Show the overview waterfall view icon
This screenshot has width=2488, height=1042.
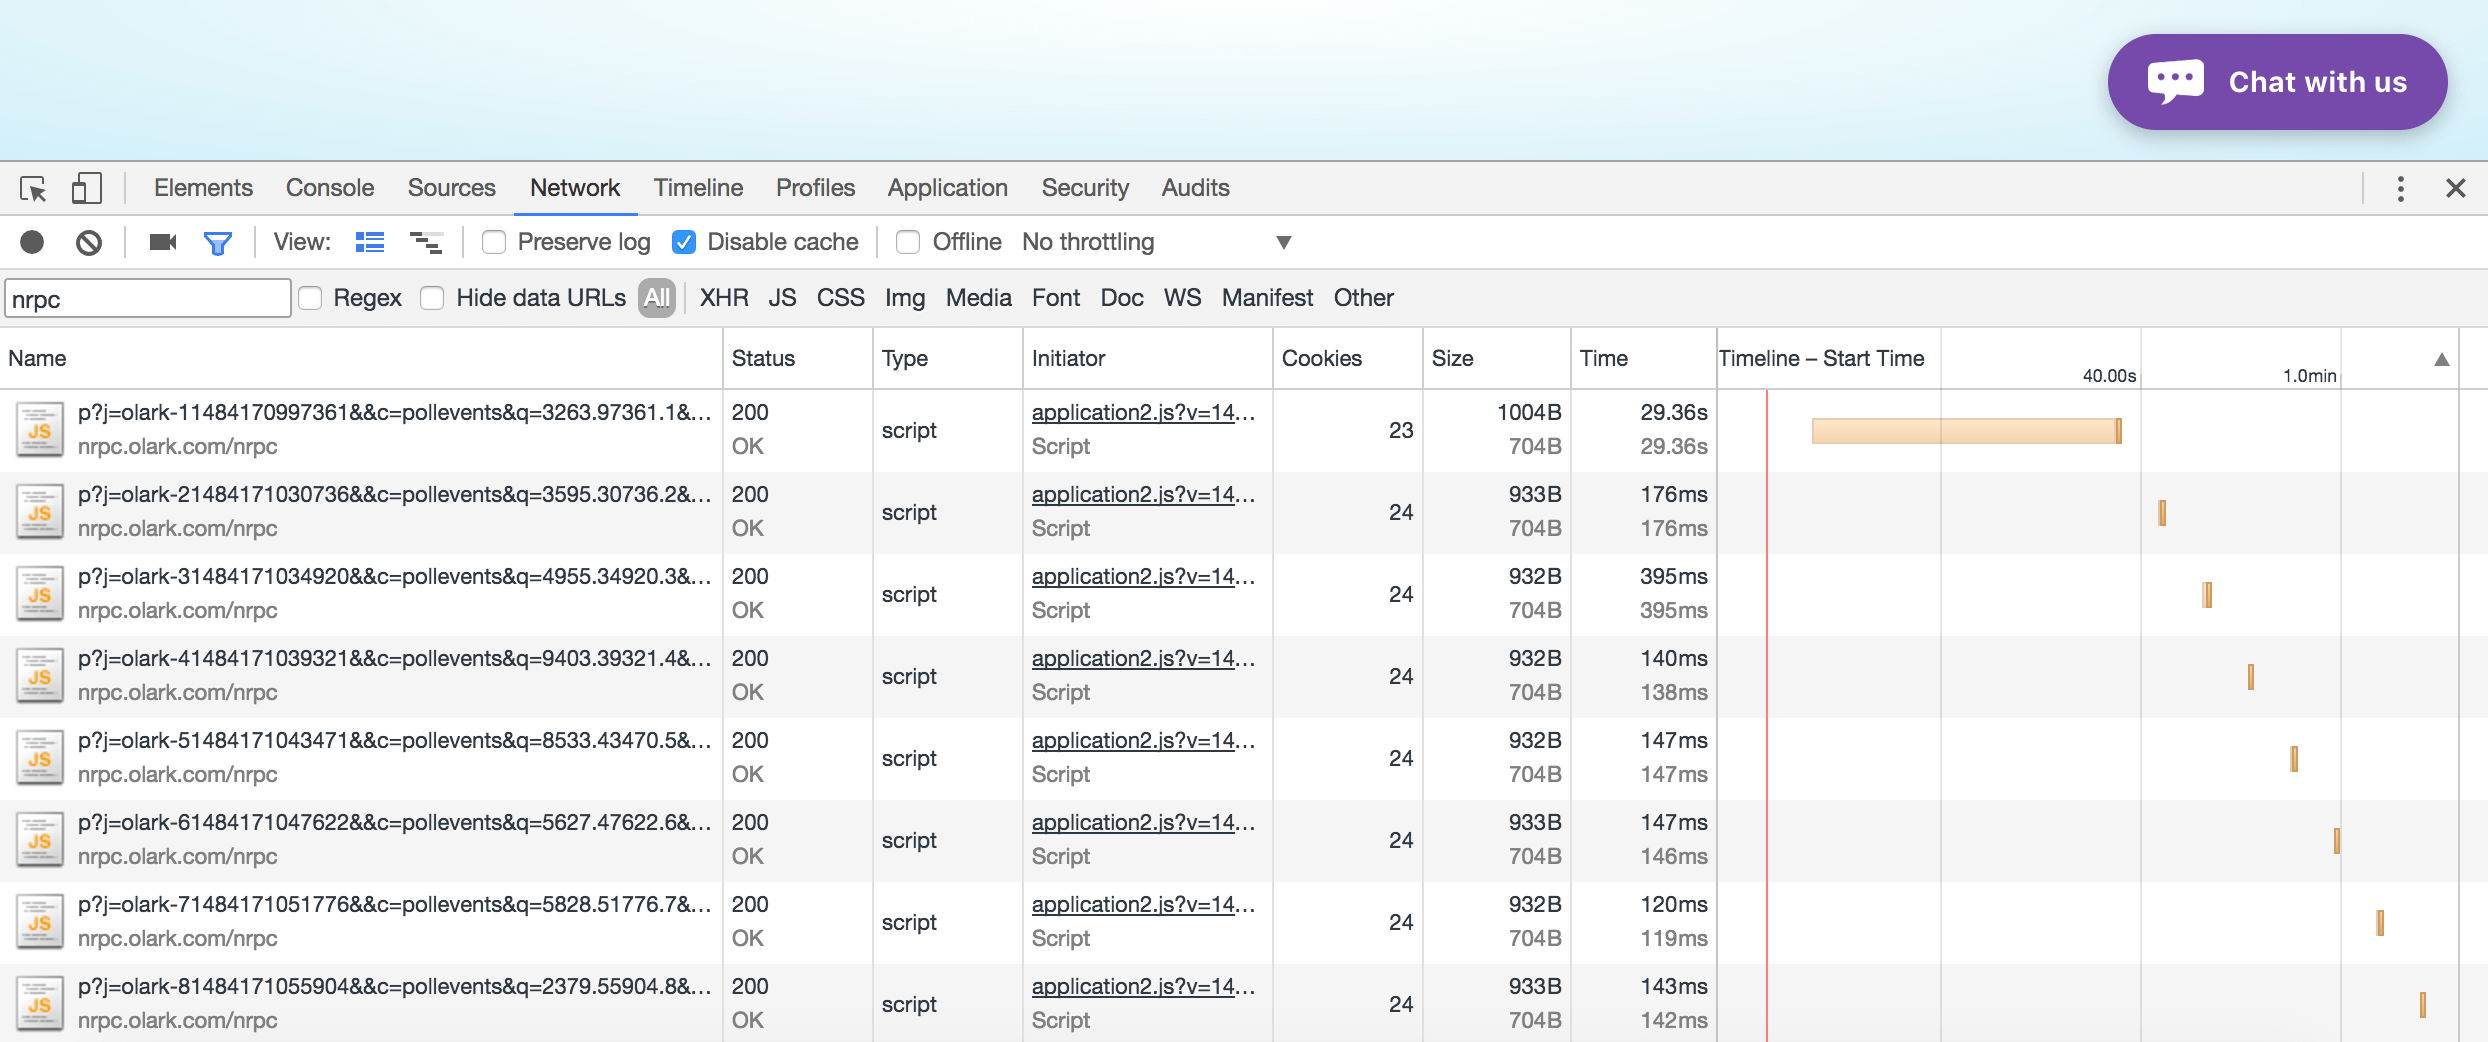[426, 242]
